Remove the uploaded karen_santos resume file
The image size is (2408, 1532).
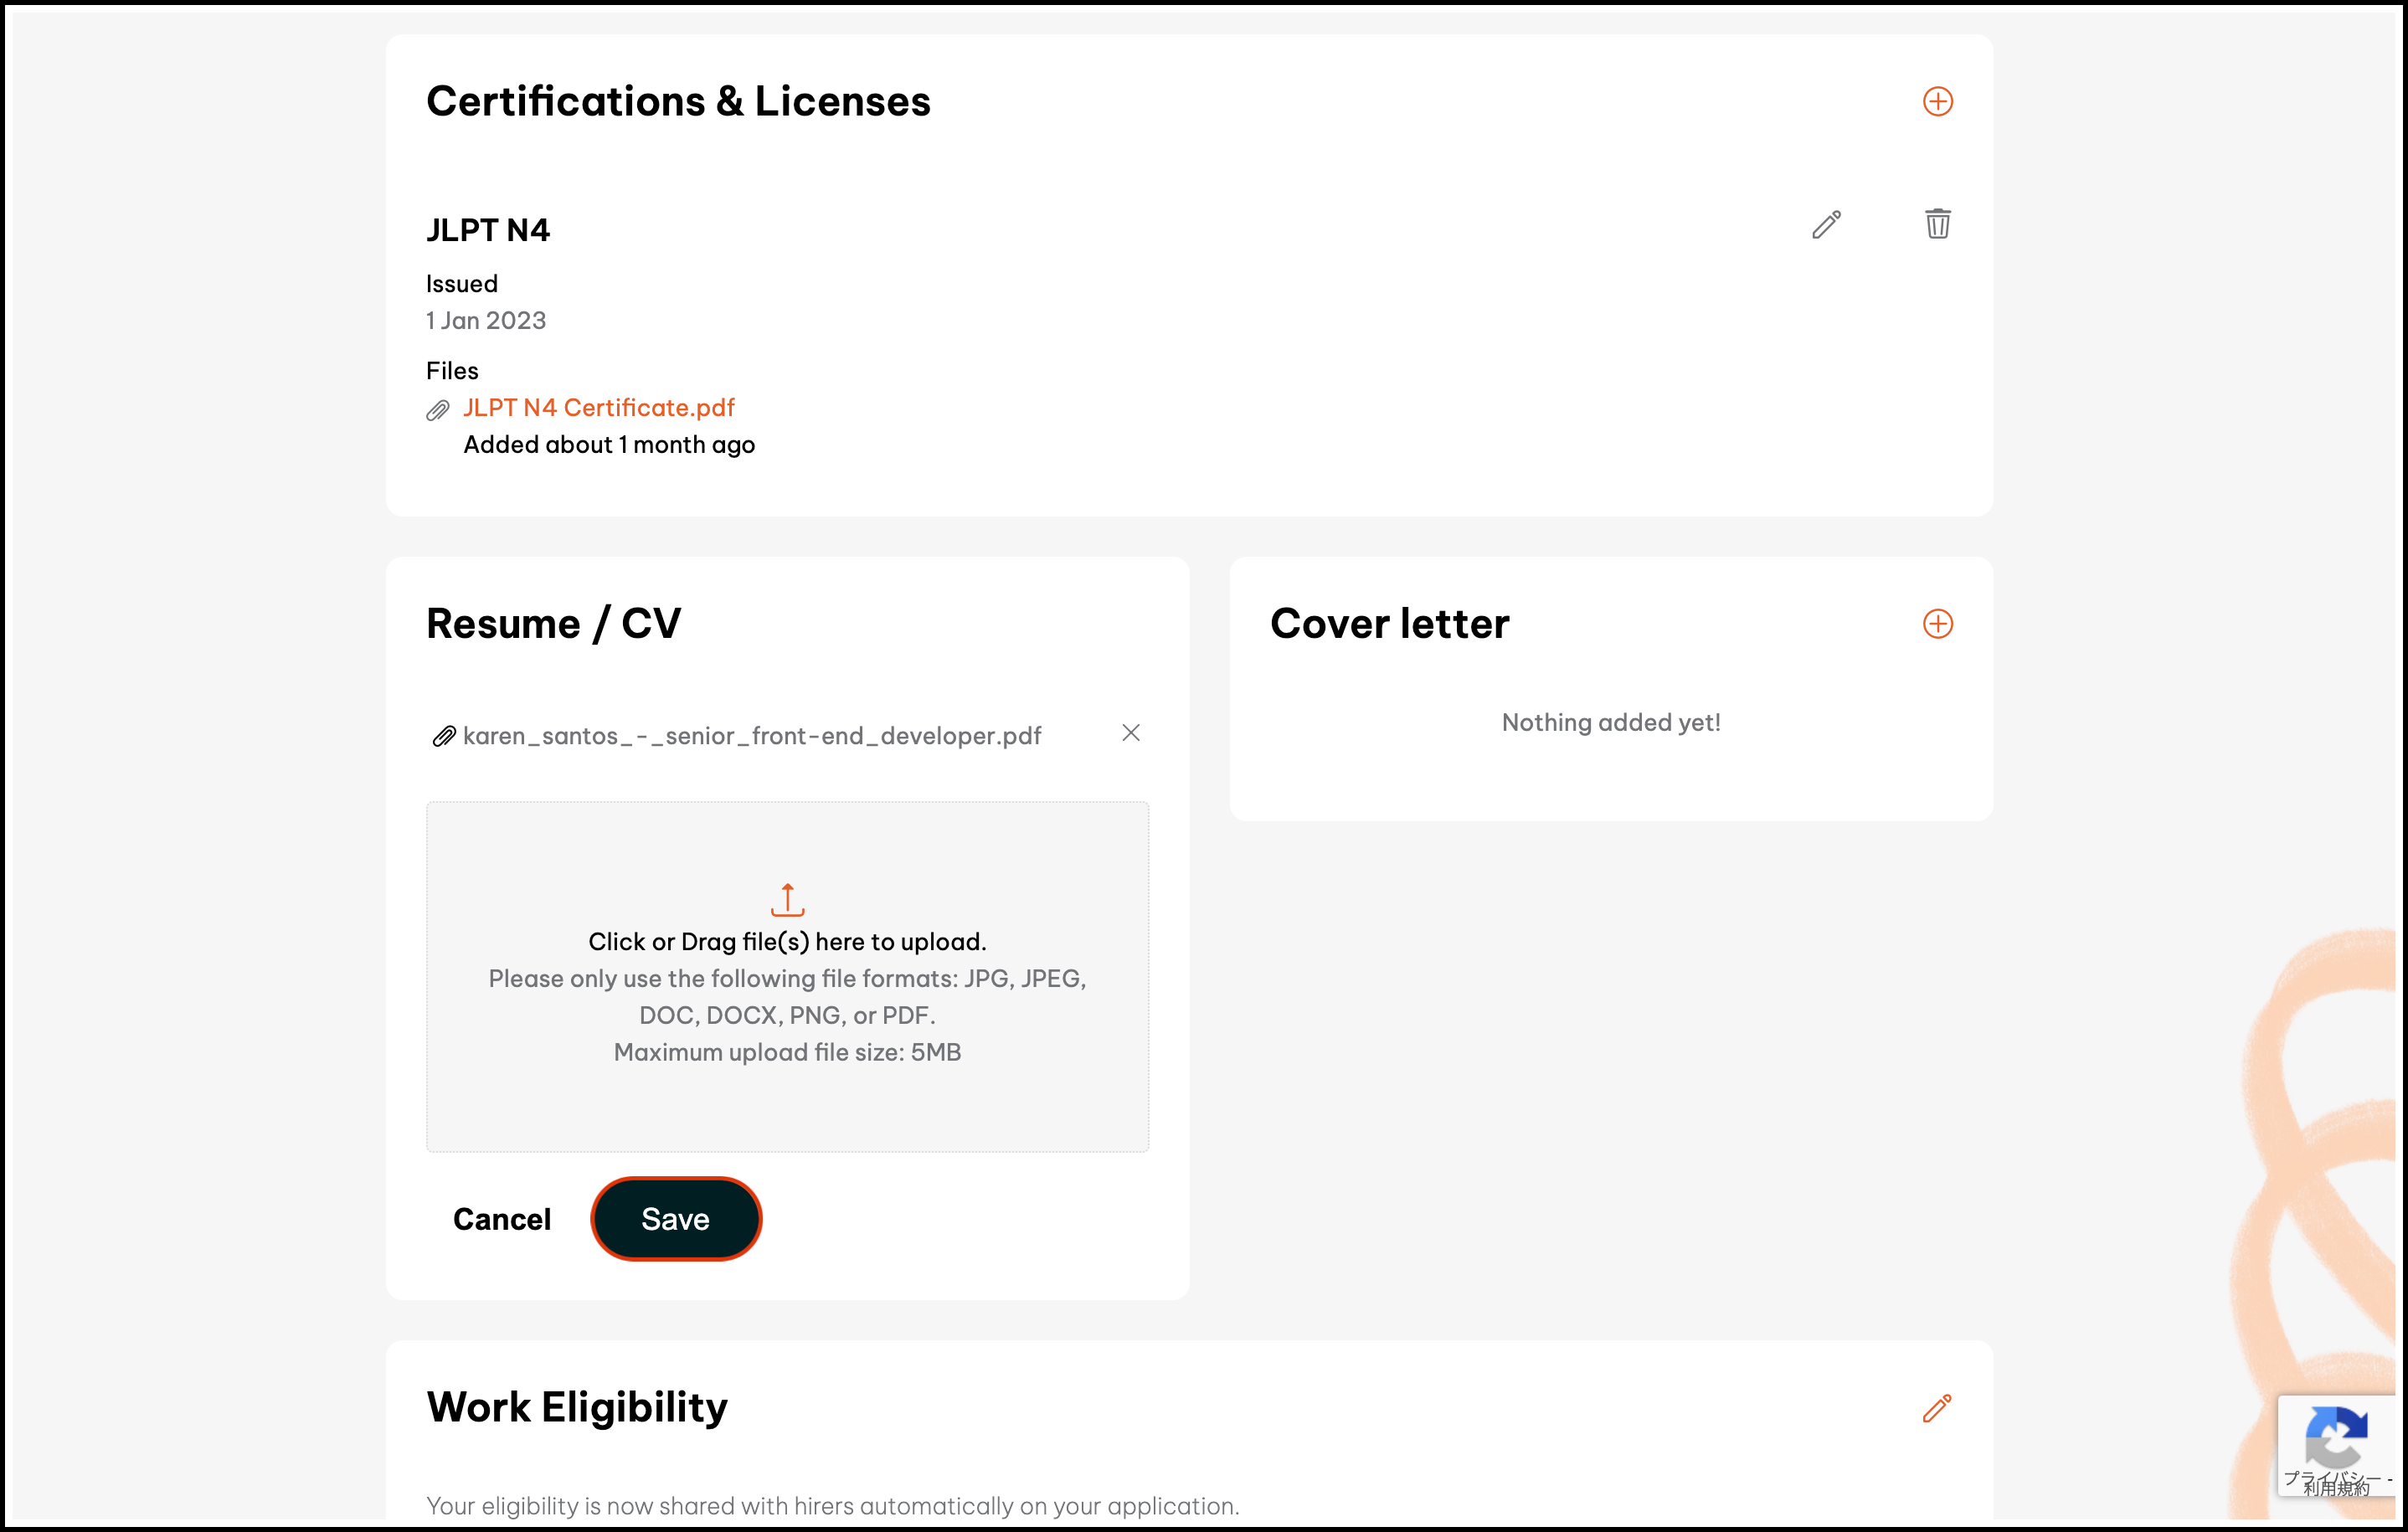pos(1130,733)
